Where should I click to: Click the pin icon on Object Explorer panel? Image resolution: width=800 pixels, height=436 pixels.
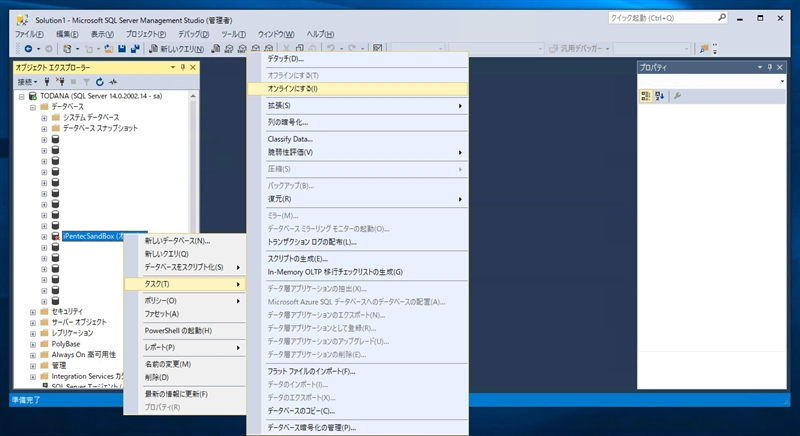[183, 67]
